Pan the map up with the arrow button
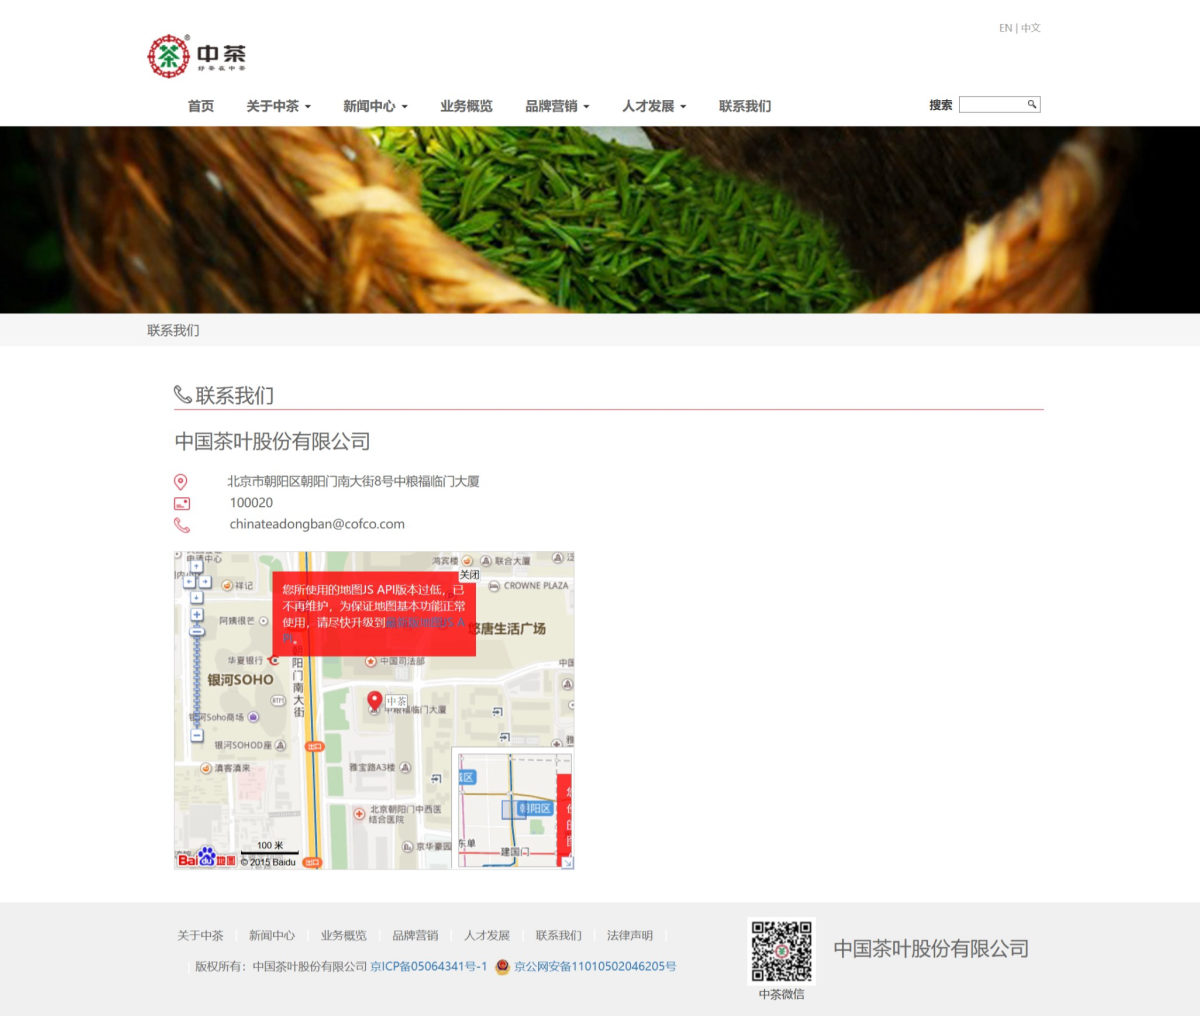The image size is (1200, 1016). click(197, 567)
